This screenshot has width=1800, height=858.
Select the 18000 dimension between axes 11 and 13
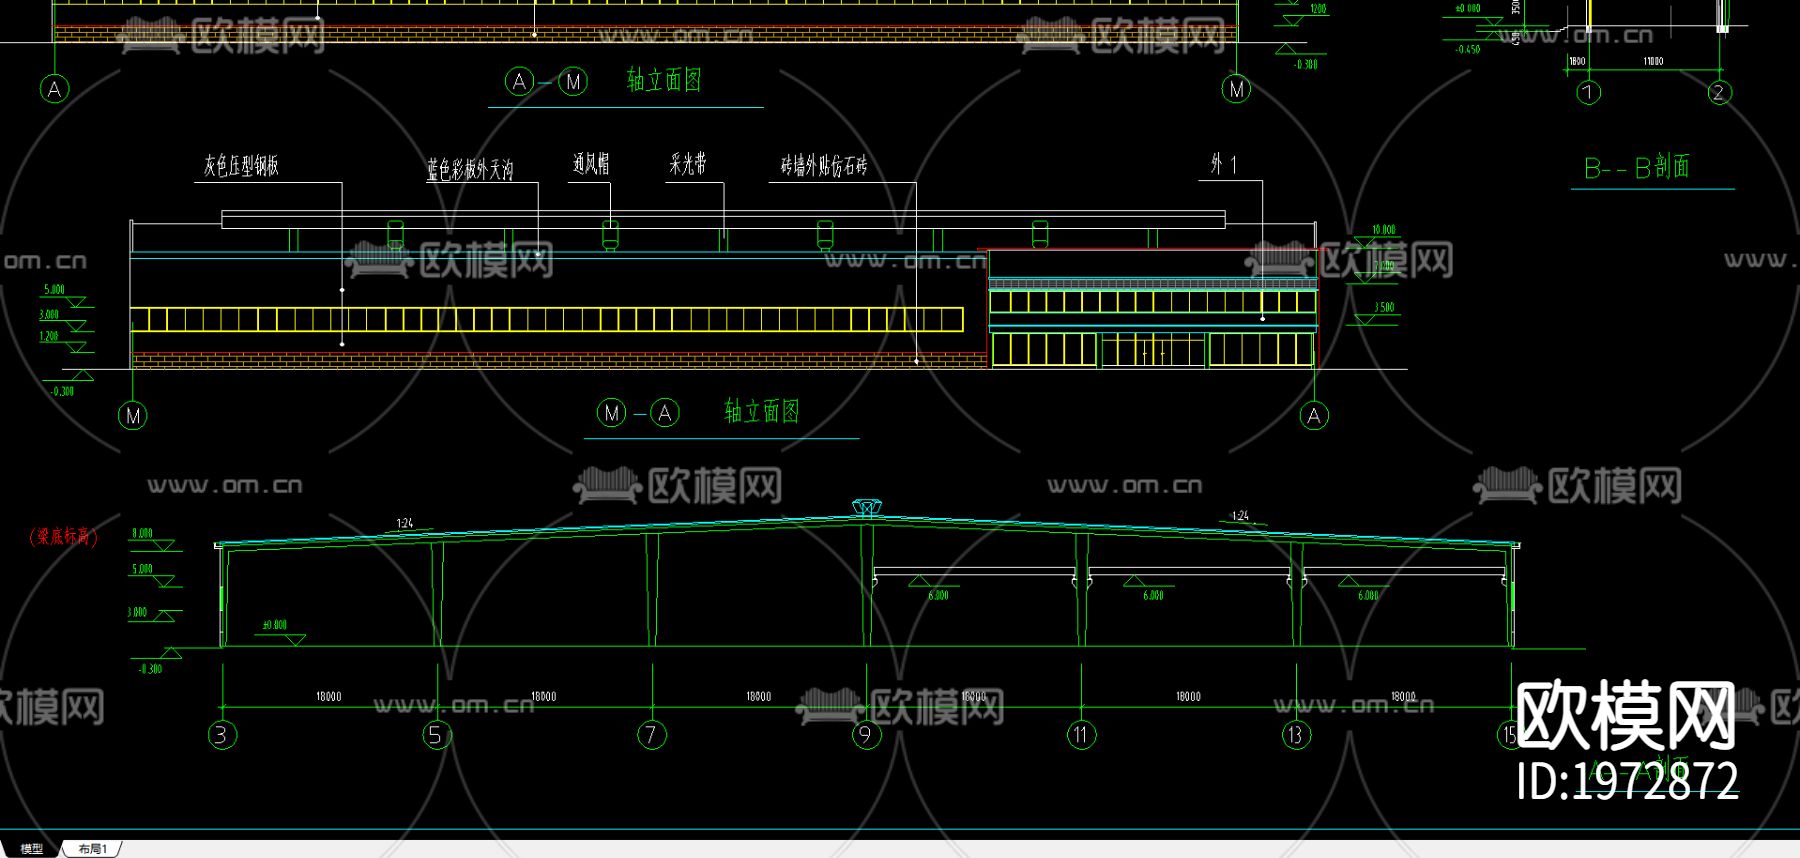(x=1188, y=697)
